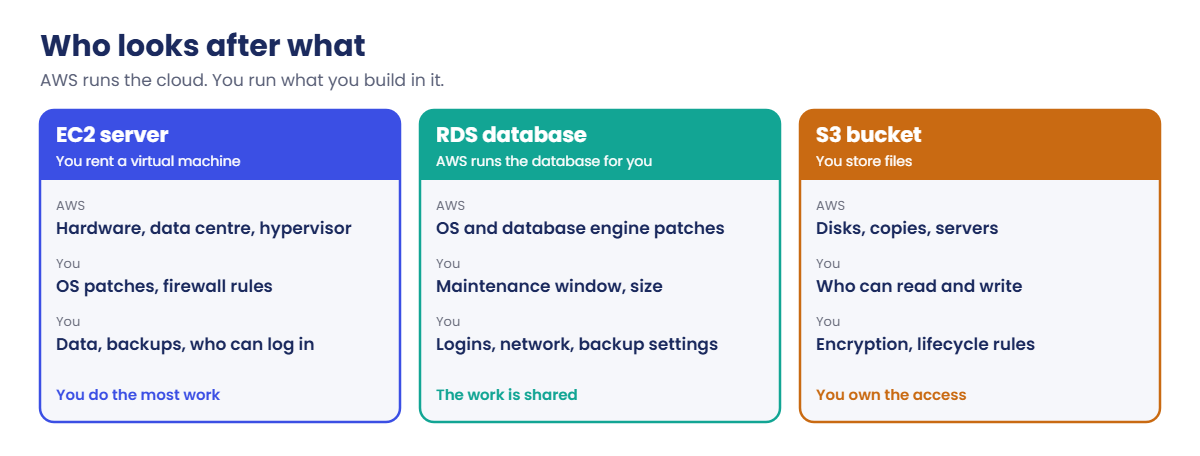Click the 'AWS' label in RDS card

click(451, 206)
